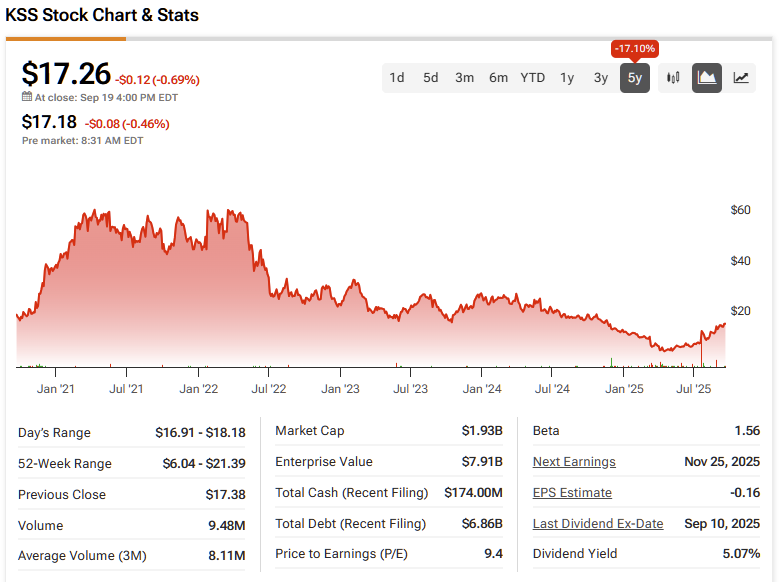Open the Next Earnings link
Viewport: 780px width, 582px height.
[574, 462]
